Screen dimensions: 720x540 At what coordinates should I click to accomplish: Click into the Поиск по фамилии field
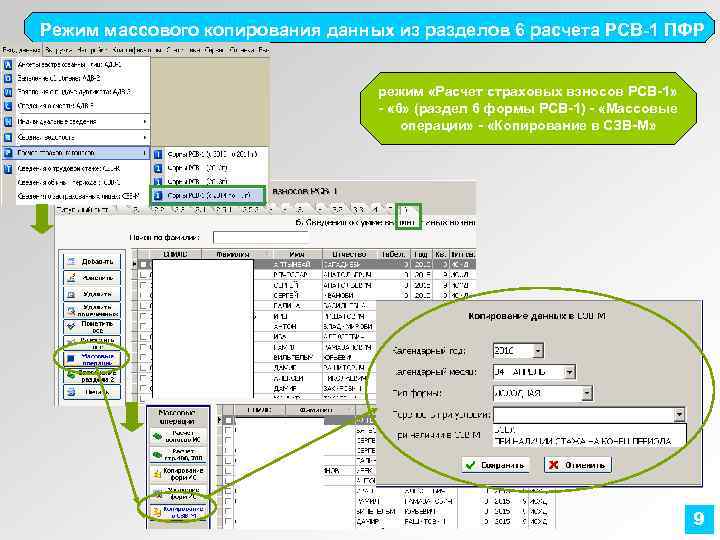pyautogui.click(x=261, y=238)
